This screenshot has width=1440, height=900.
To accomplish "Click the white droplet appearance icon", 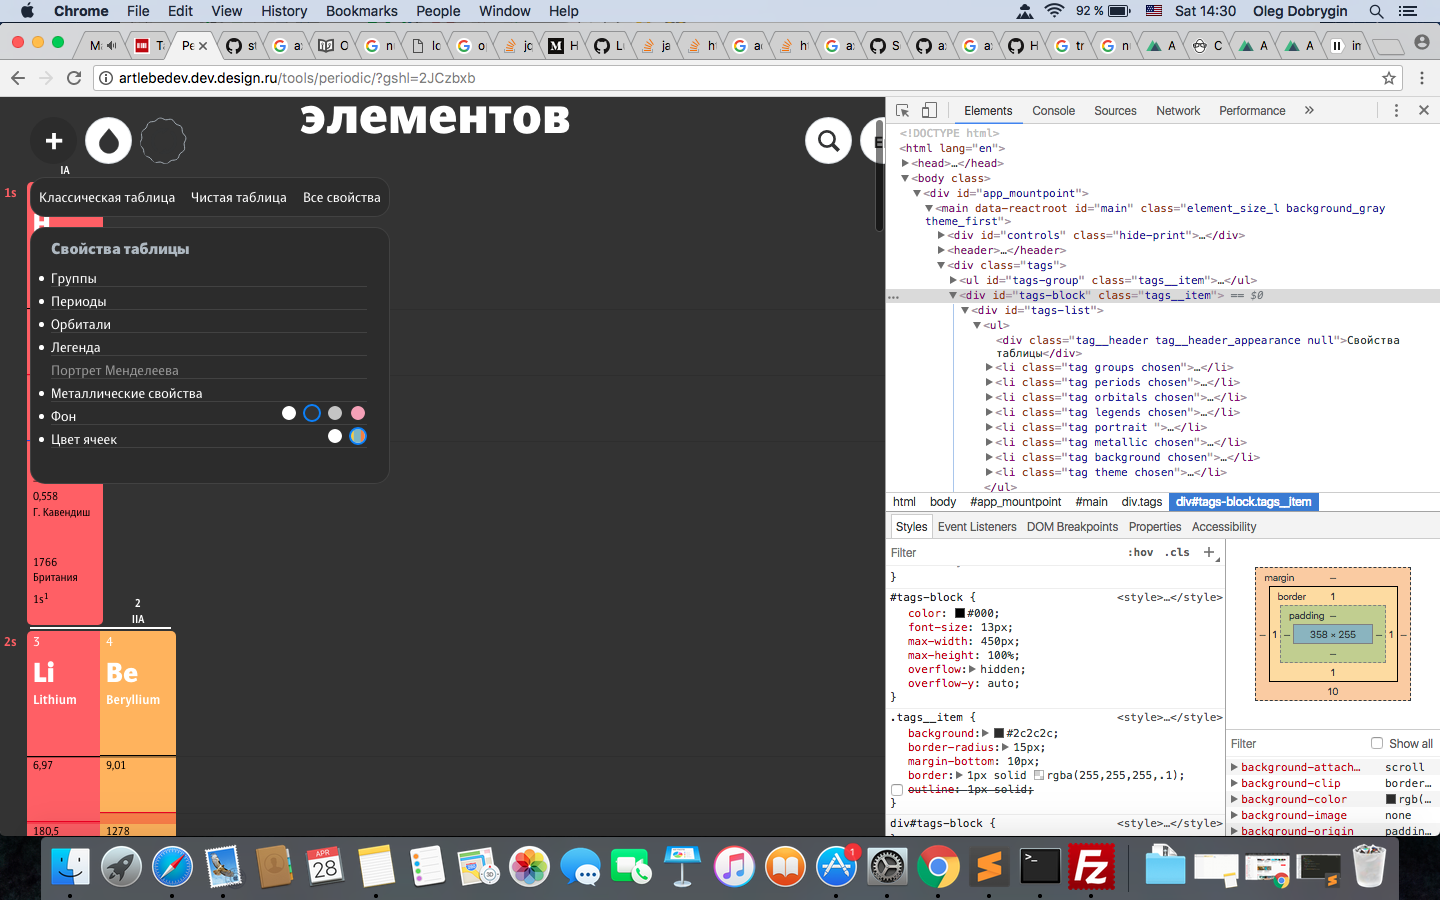I will tap(109, 141).
